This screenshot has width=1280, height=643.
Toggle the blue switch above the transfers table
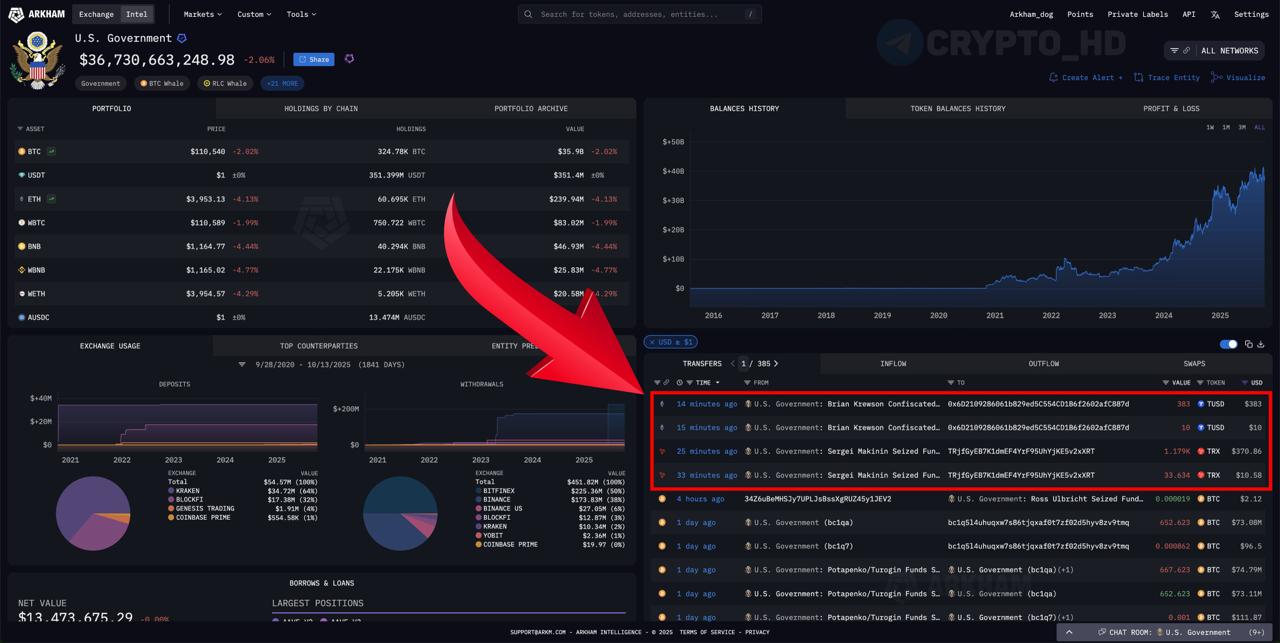[1229, 344]
